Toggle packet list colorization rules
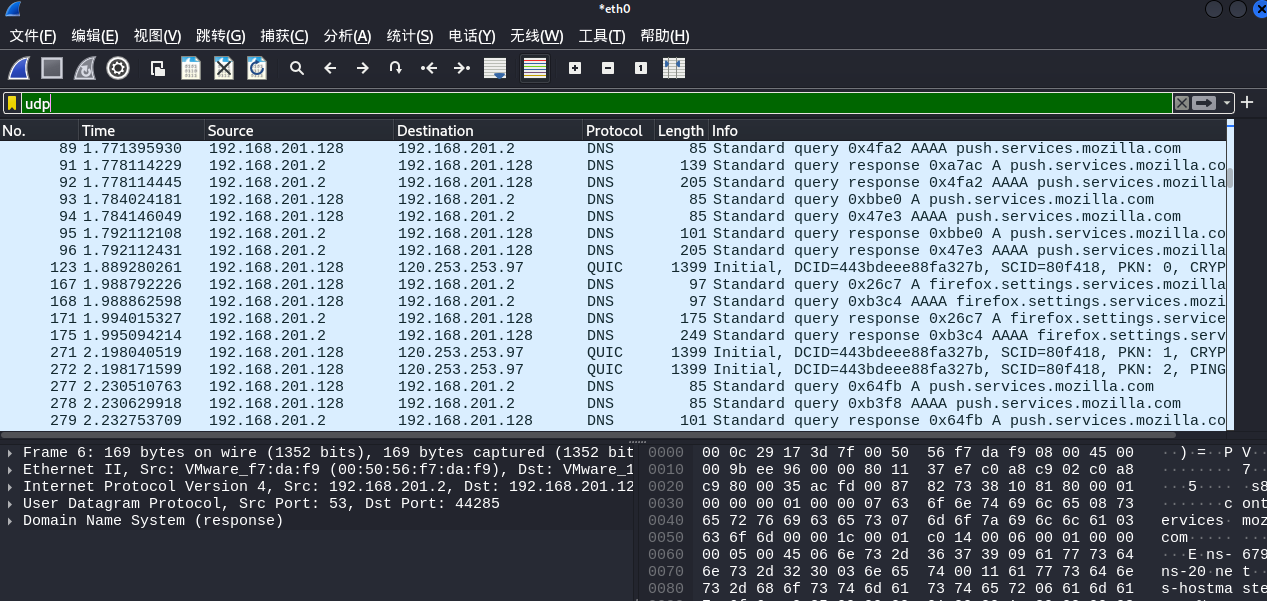 [535, 68]
